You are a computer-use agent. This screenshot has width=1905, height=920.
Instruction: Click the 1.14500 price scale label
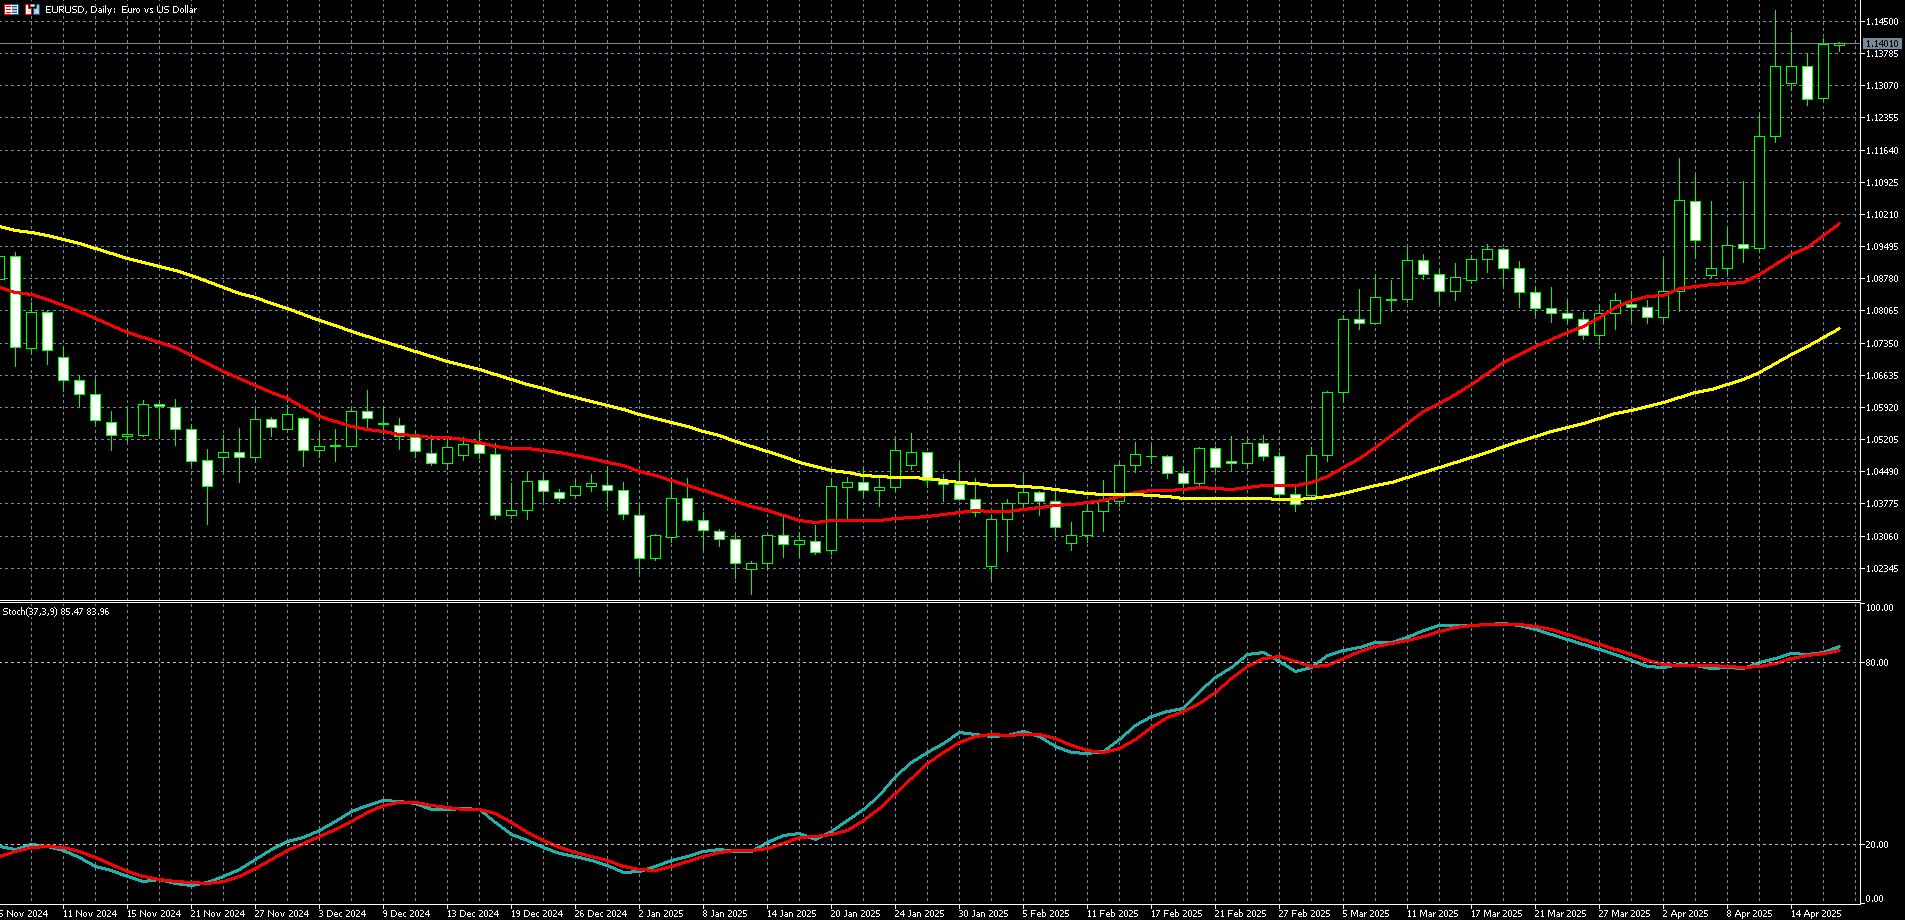[x=1882, y=21]
